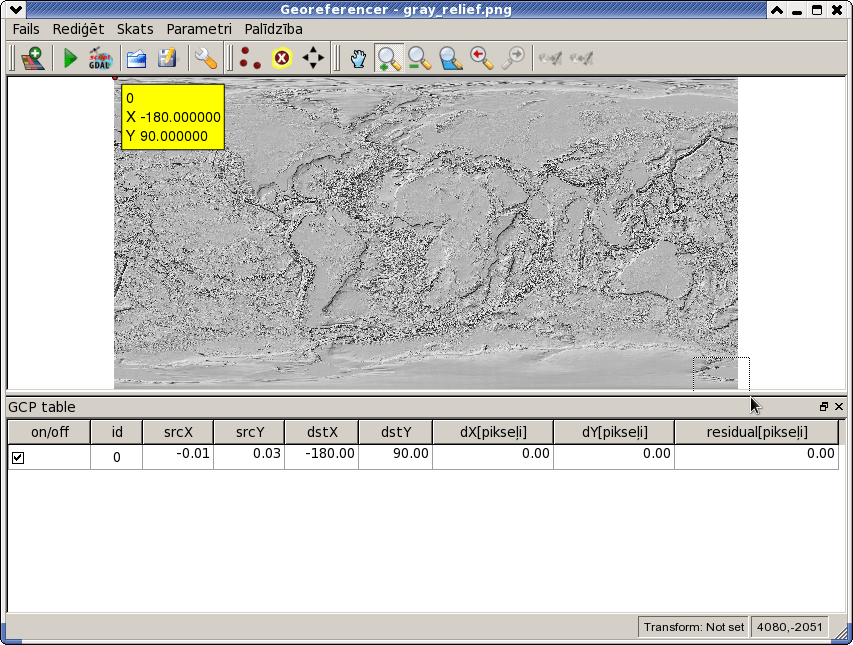Click Link Georeferencer to QGIS icon
This screenshot has height=645, width=853.
pyautogui.click(x=550, y=58)
